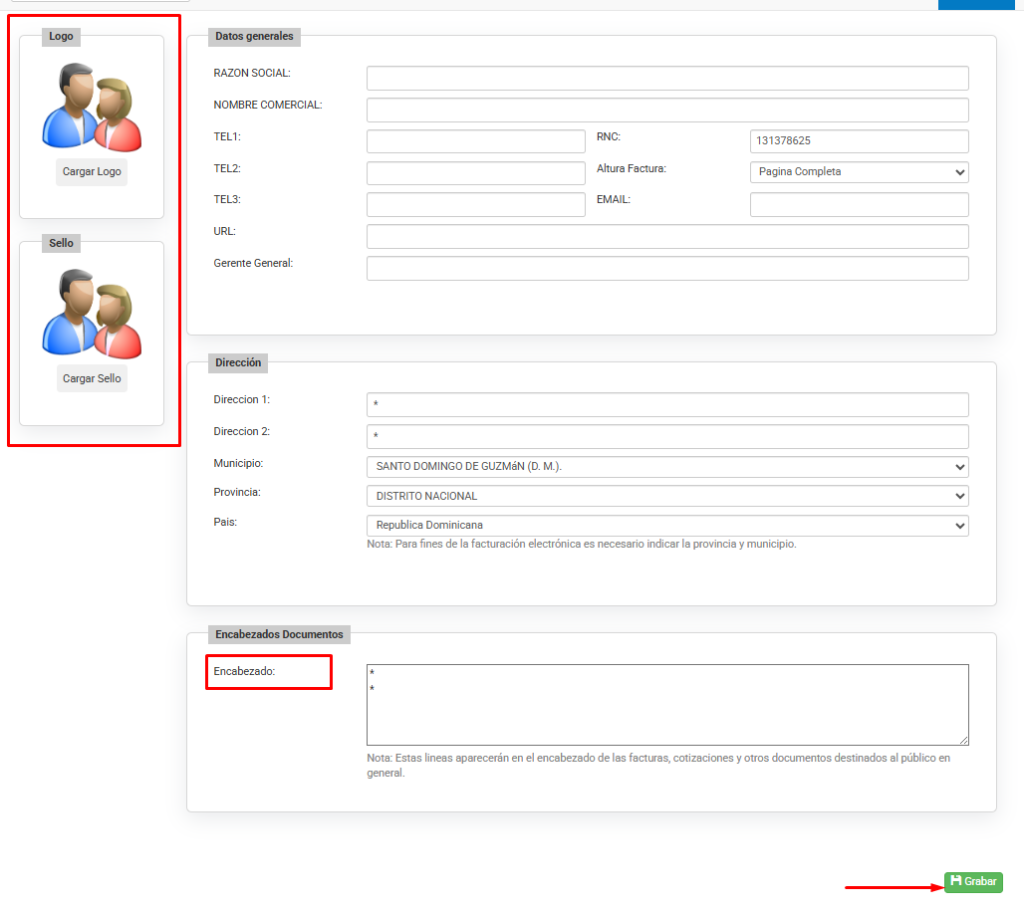Screen dimensions: 1024x913
Task: Click the Sello placeholder people image
Action: (91, 313)
